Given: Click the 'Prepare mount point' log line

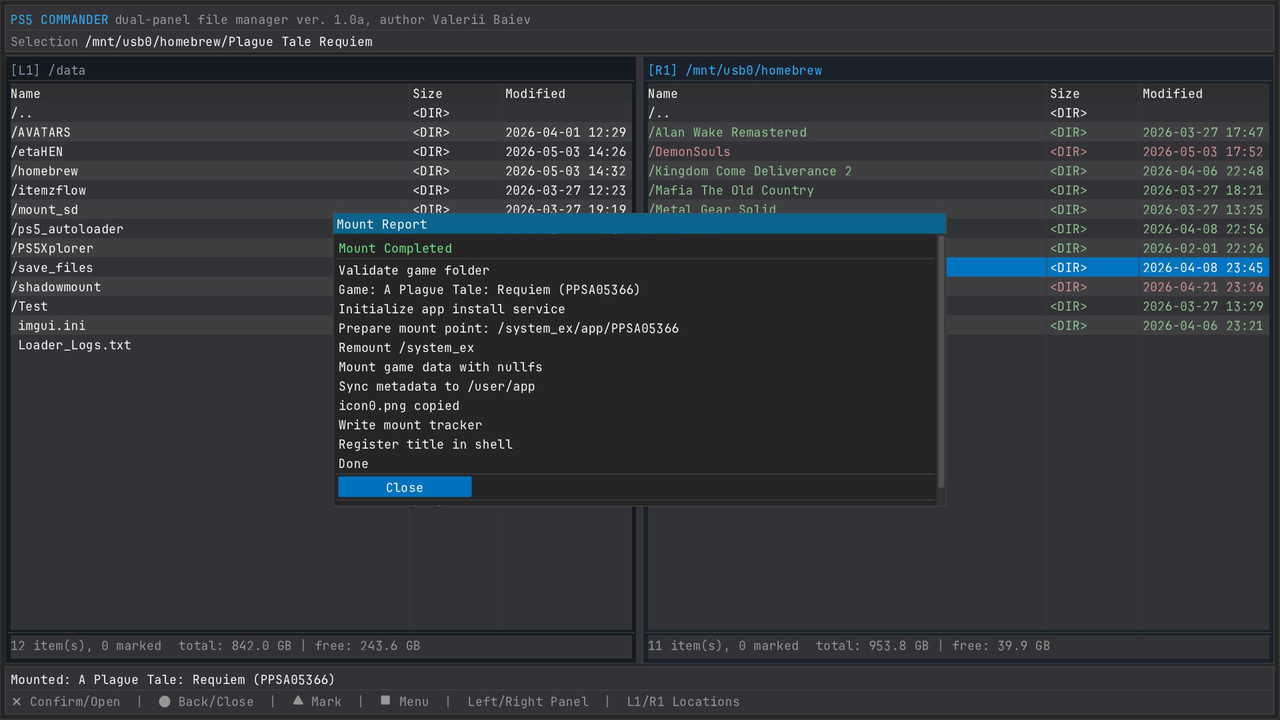Looking at the screenshot, I should point(509,329).
